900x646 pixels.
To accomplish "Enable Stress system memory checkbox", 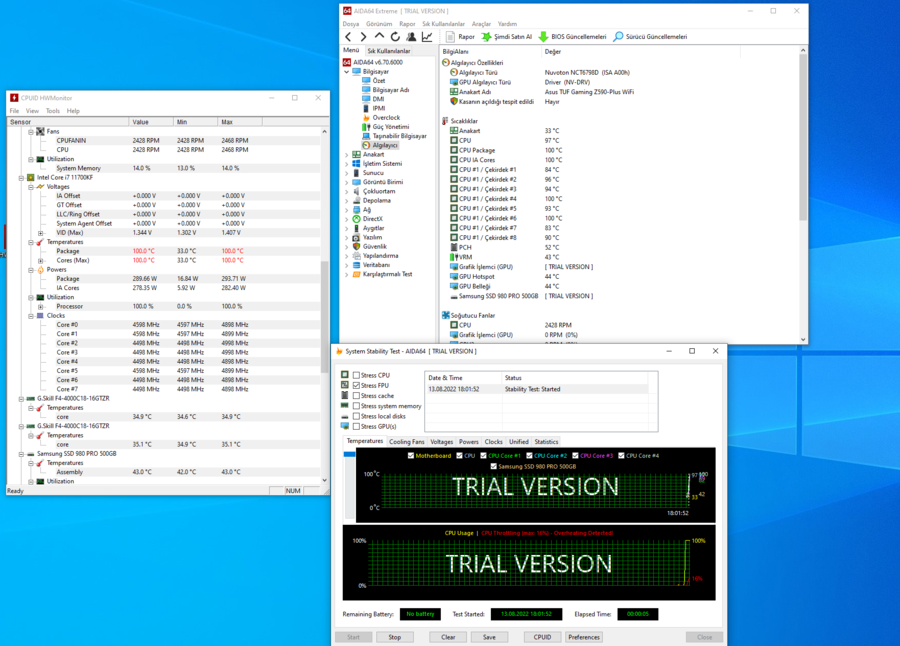I will 356,406.
